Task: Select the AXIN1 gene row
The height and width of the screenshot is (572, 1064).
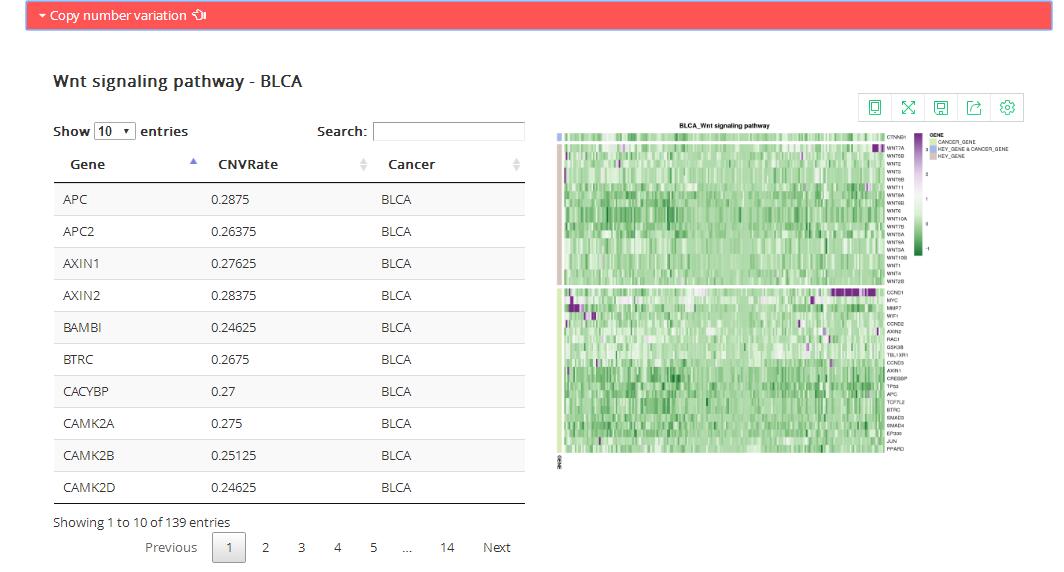Action: point(288,263)
